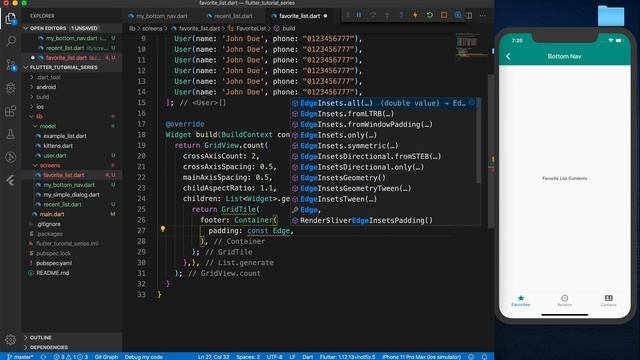Viewport: 640px width, 360px height.
Task: Collapse the screens folder
Action: tap(50, 165)
